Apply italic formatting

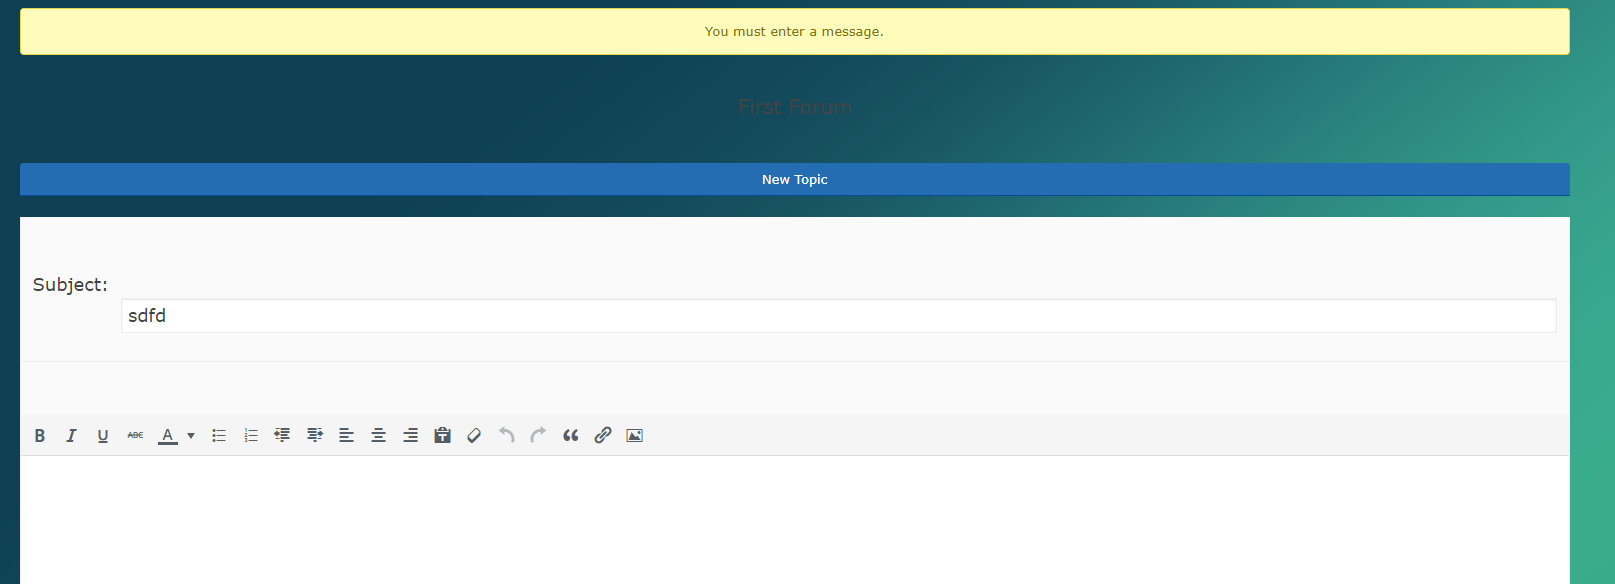pyautogui.click(x=71, y=436)
